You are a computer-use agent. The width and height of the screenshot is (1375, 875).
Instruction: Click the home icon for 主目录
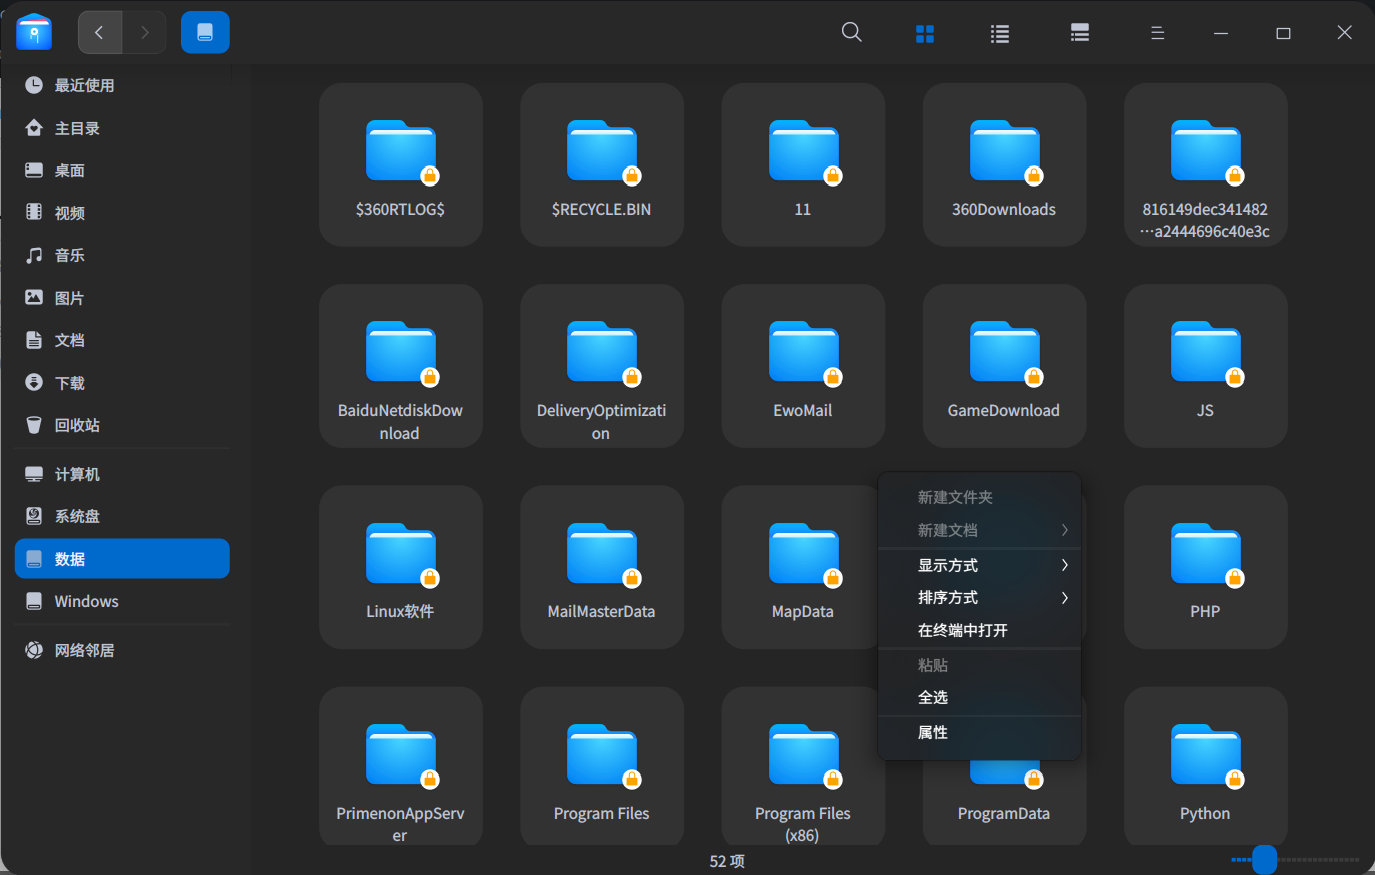coord(34,127)
